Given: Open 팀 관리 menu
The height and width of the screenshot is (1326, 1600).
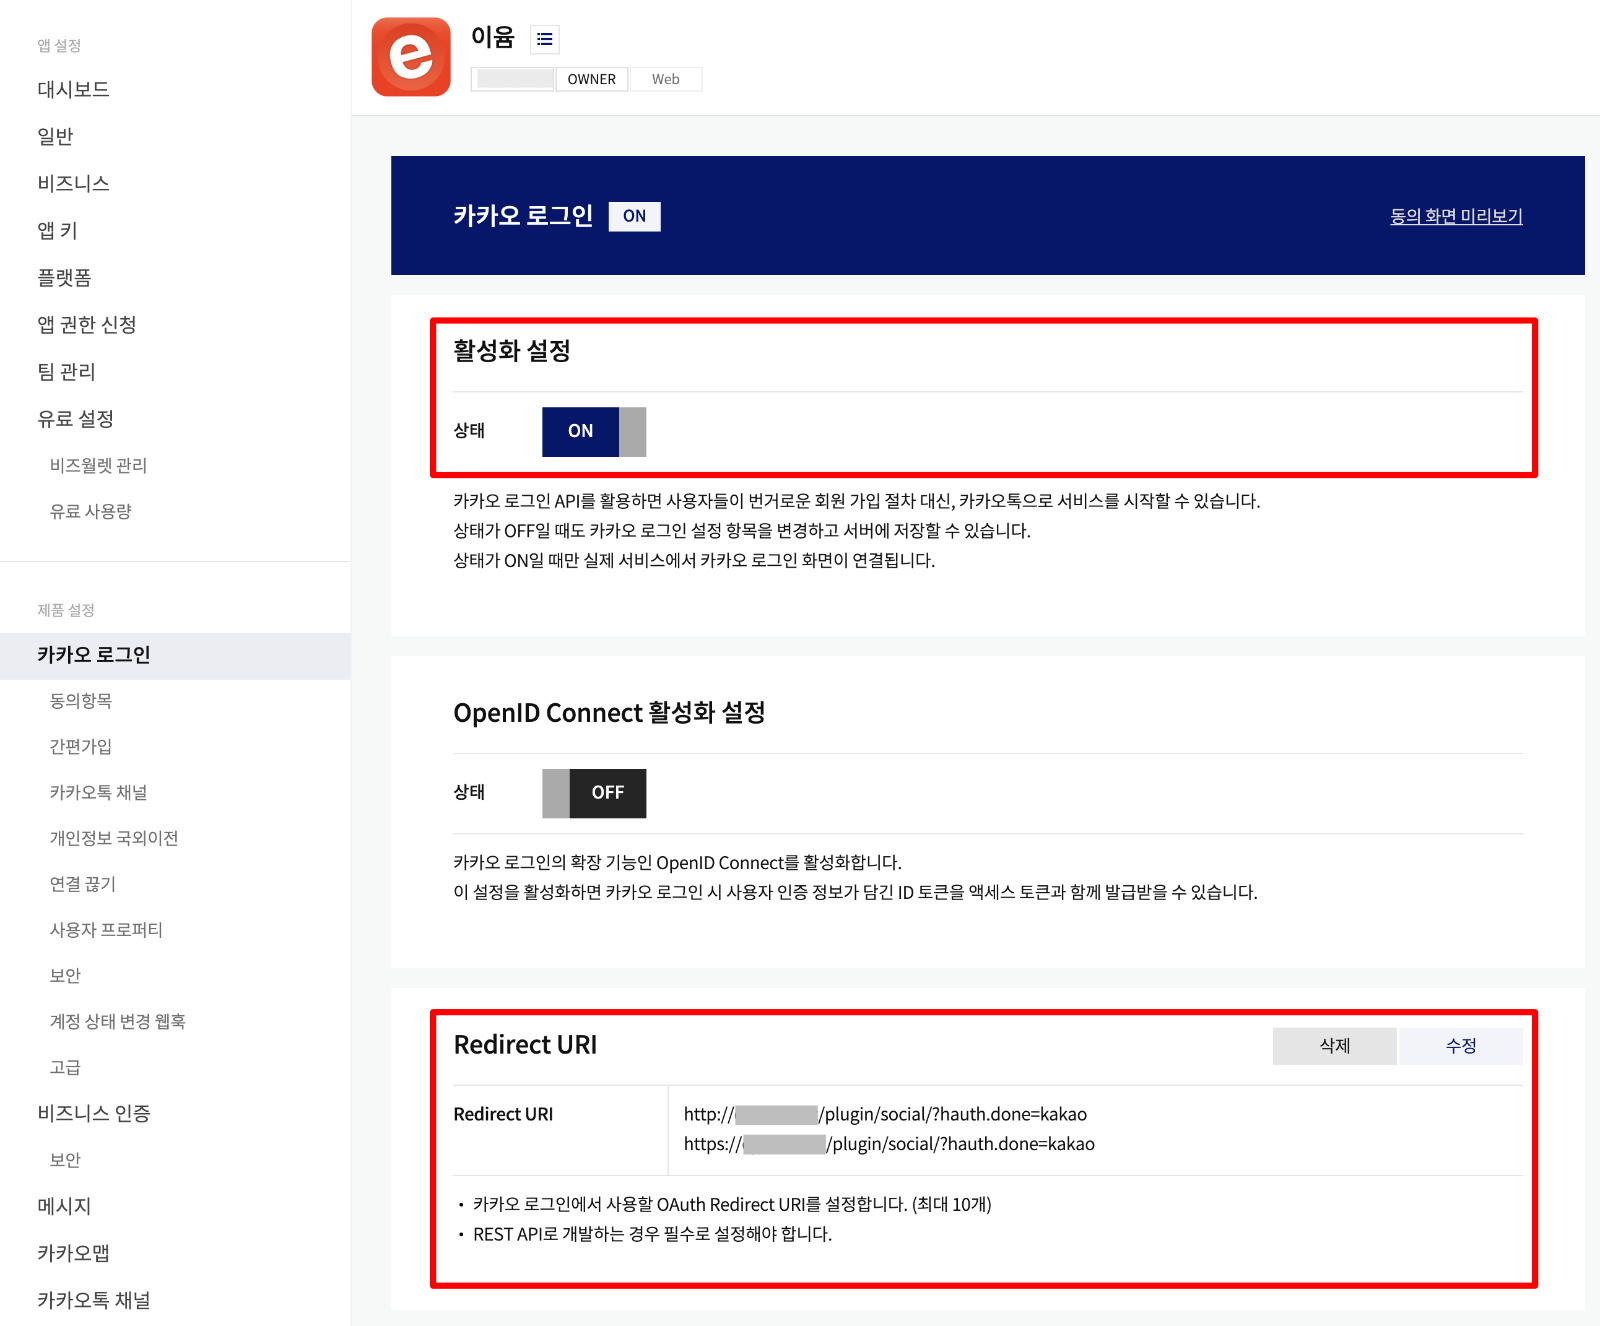Looking at the screenshot, I should [66, 371].
